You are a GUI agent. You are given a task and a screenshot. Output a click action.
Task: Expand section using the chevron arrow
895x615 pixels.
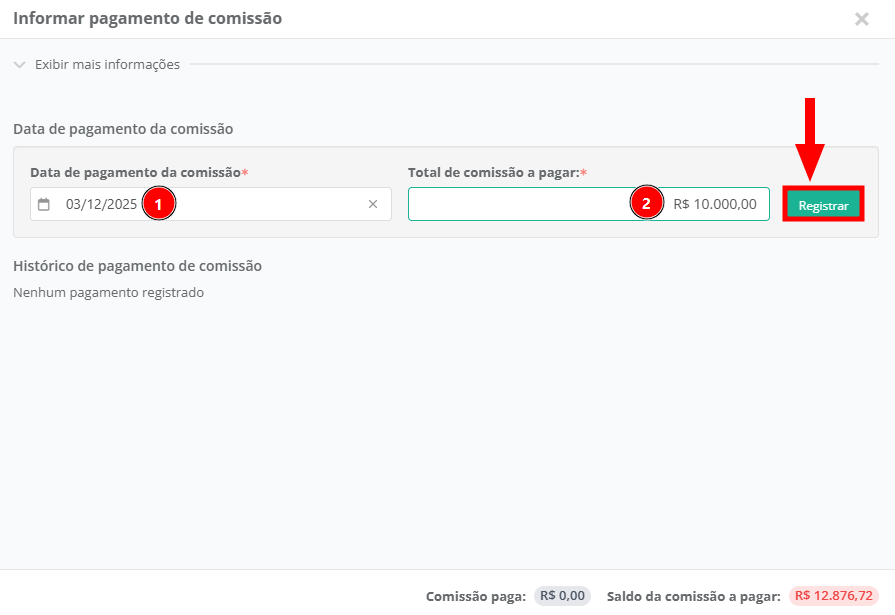(20, 65)
